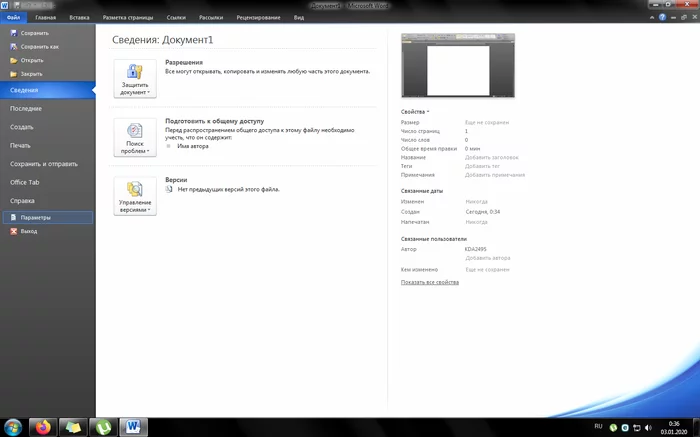Click the RU language indicator
Screen dimensions: 700x437
598,426
